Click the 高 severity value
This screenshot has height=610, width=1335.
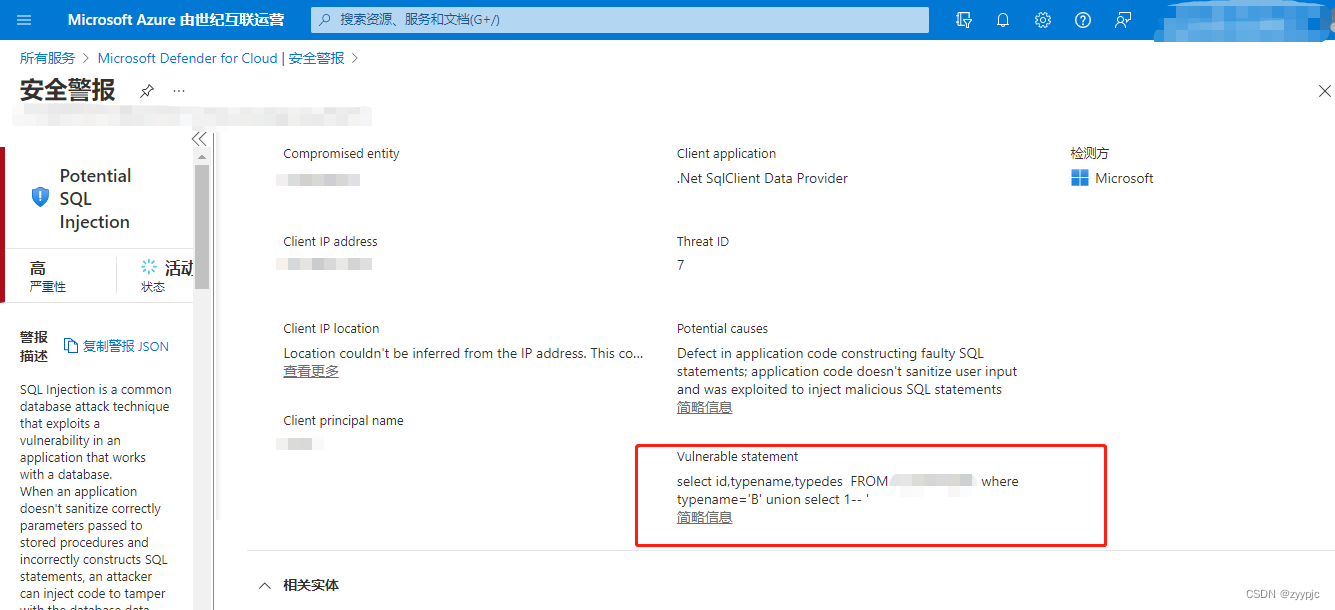[x=38, y=268]
